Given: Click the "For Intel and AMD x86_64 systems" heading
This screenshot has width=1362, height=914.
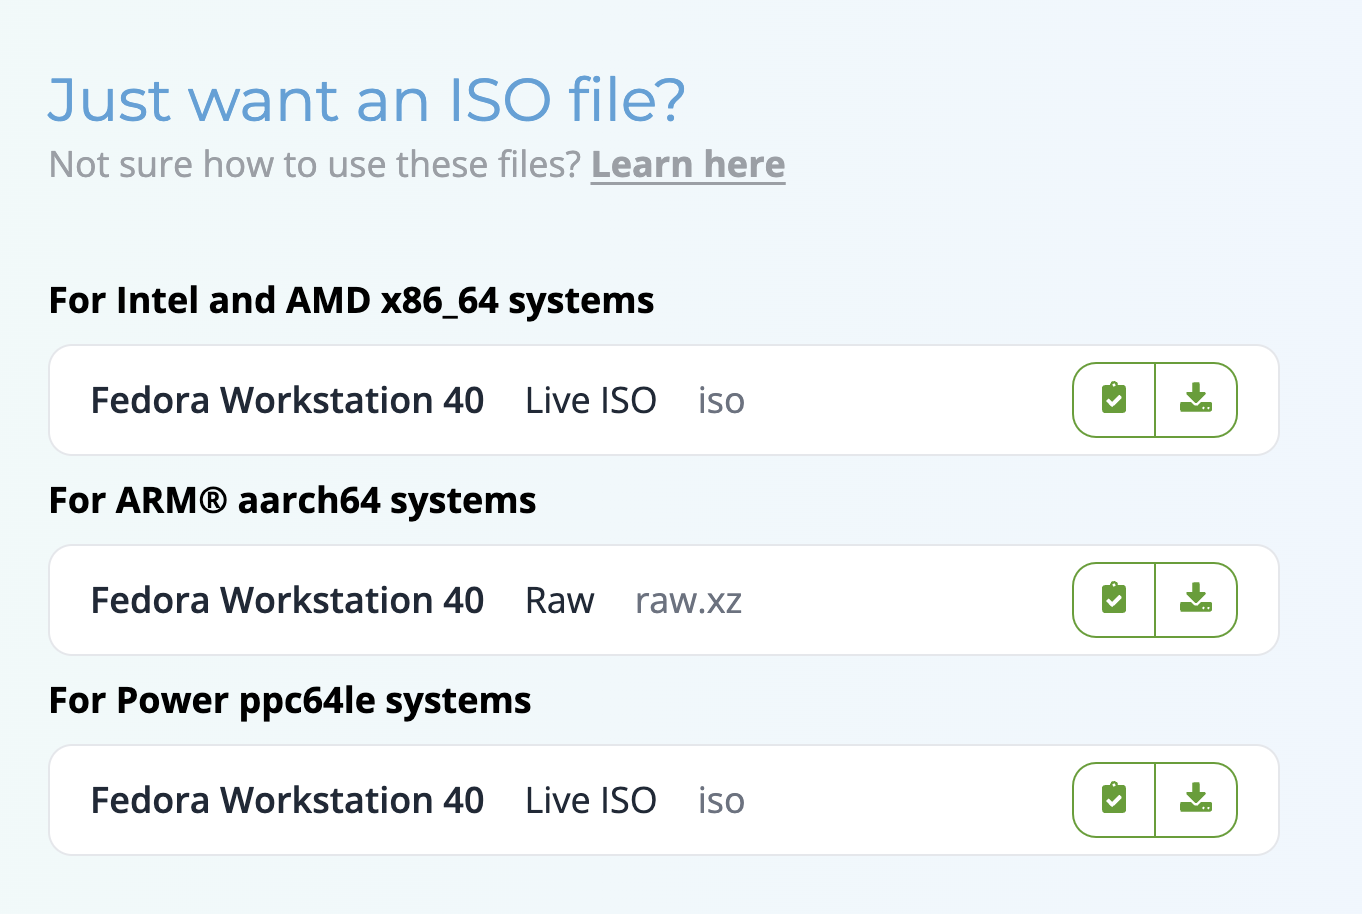Looking at the screenshot, I should [351, 300].
